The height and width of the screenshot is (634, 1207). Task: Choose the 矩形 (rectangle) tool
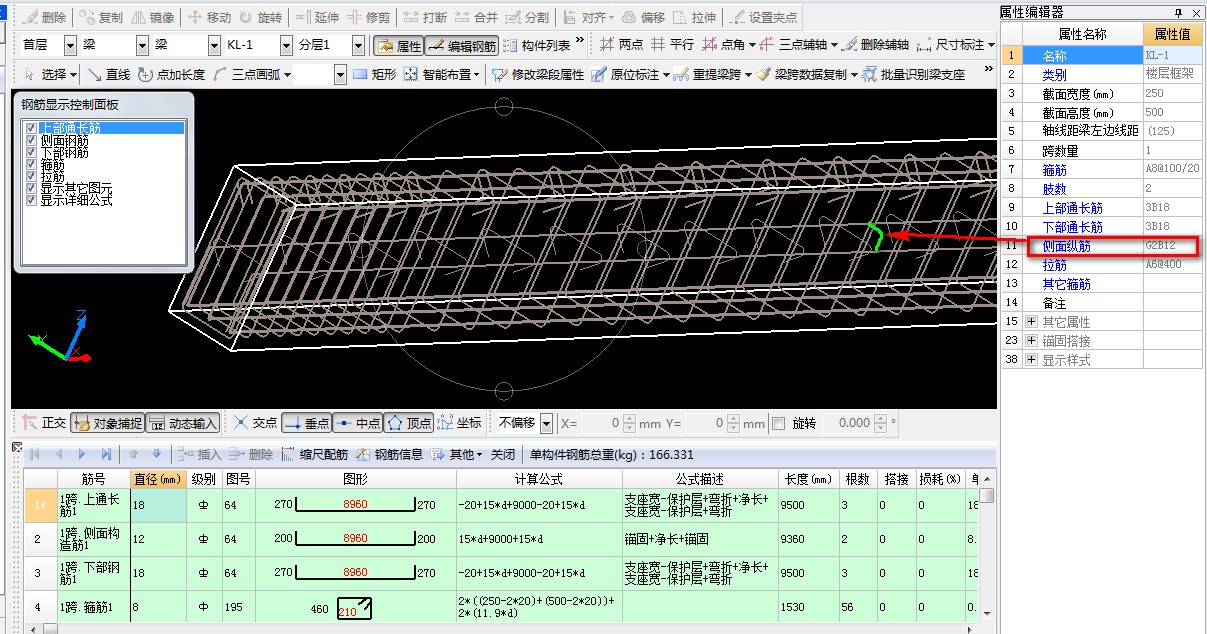click(x=375, y=74)
